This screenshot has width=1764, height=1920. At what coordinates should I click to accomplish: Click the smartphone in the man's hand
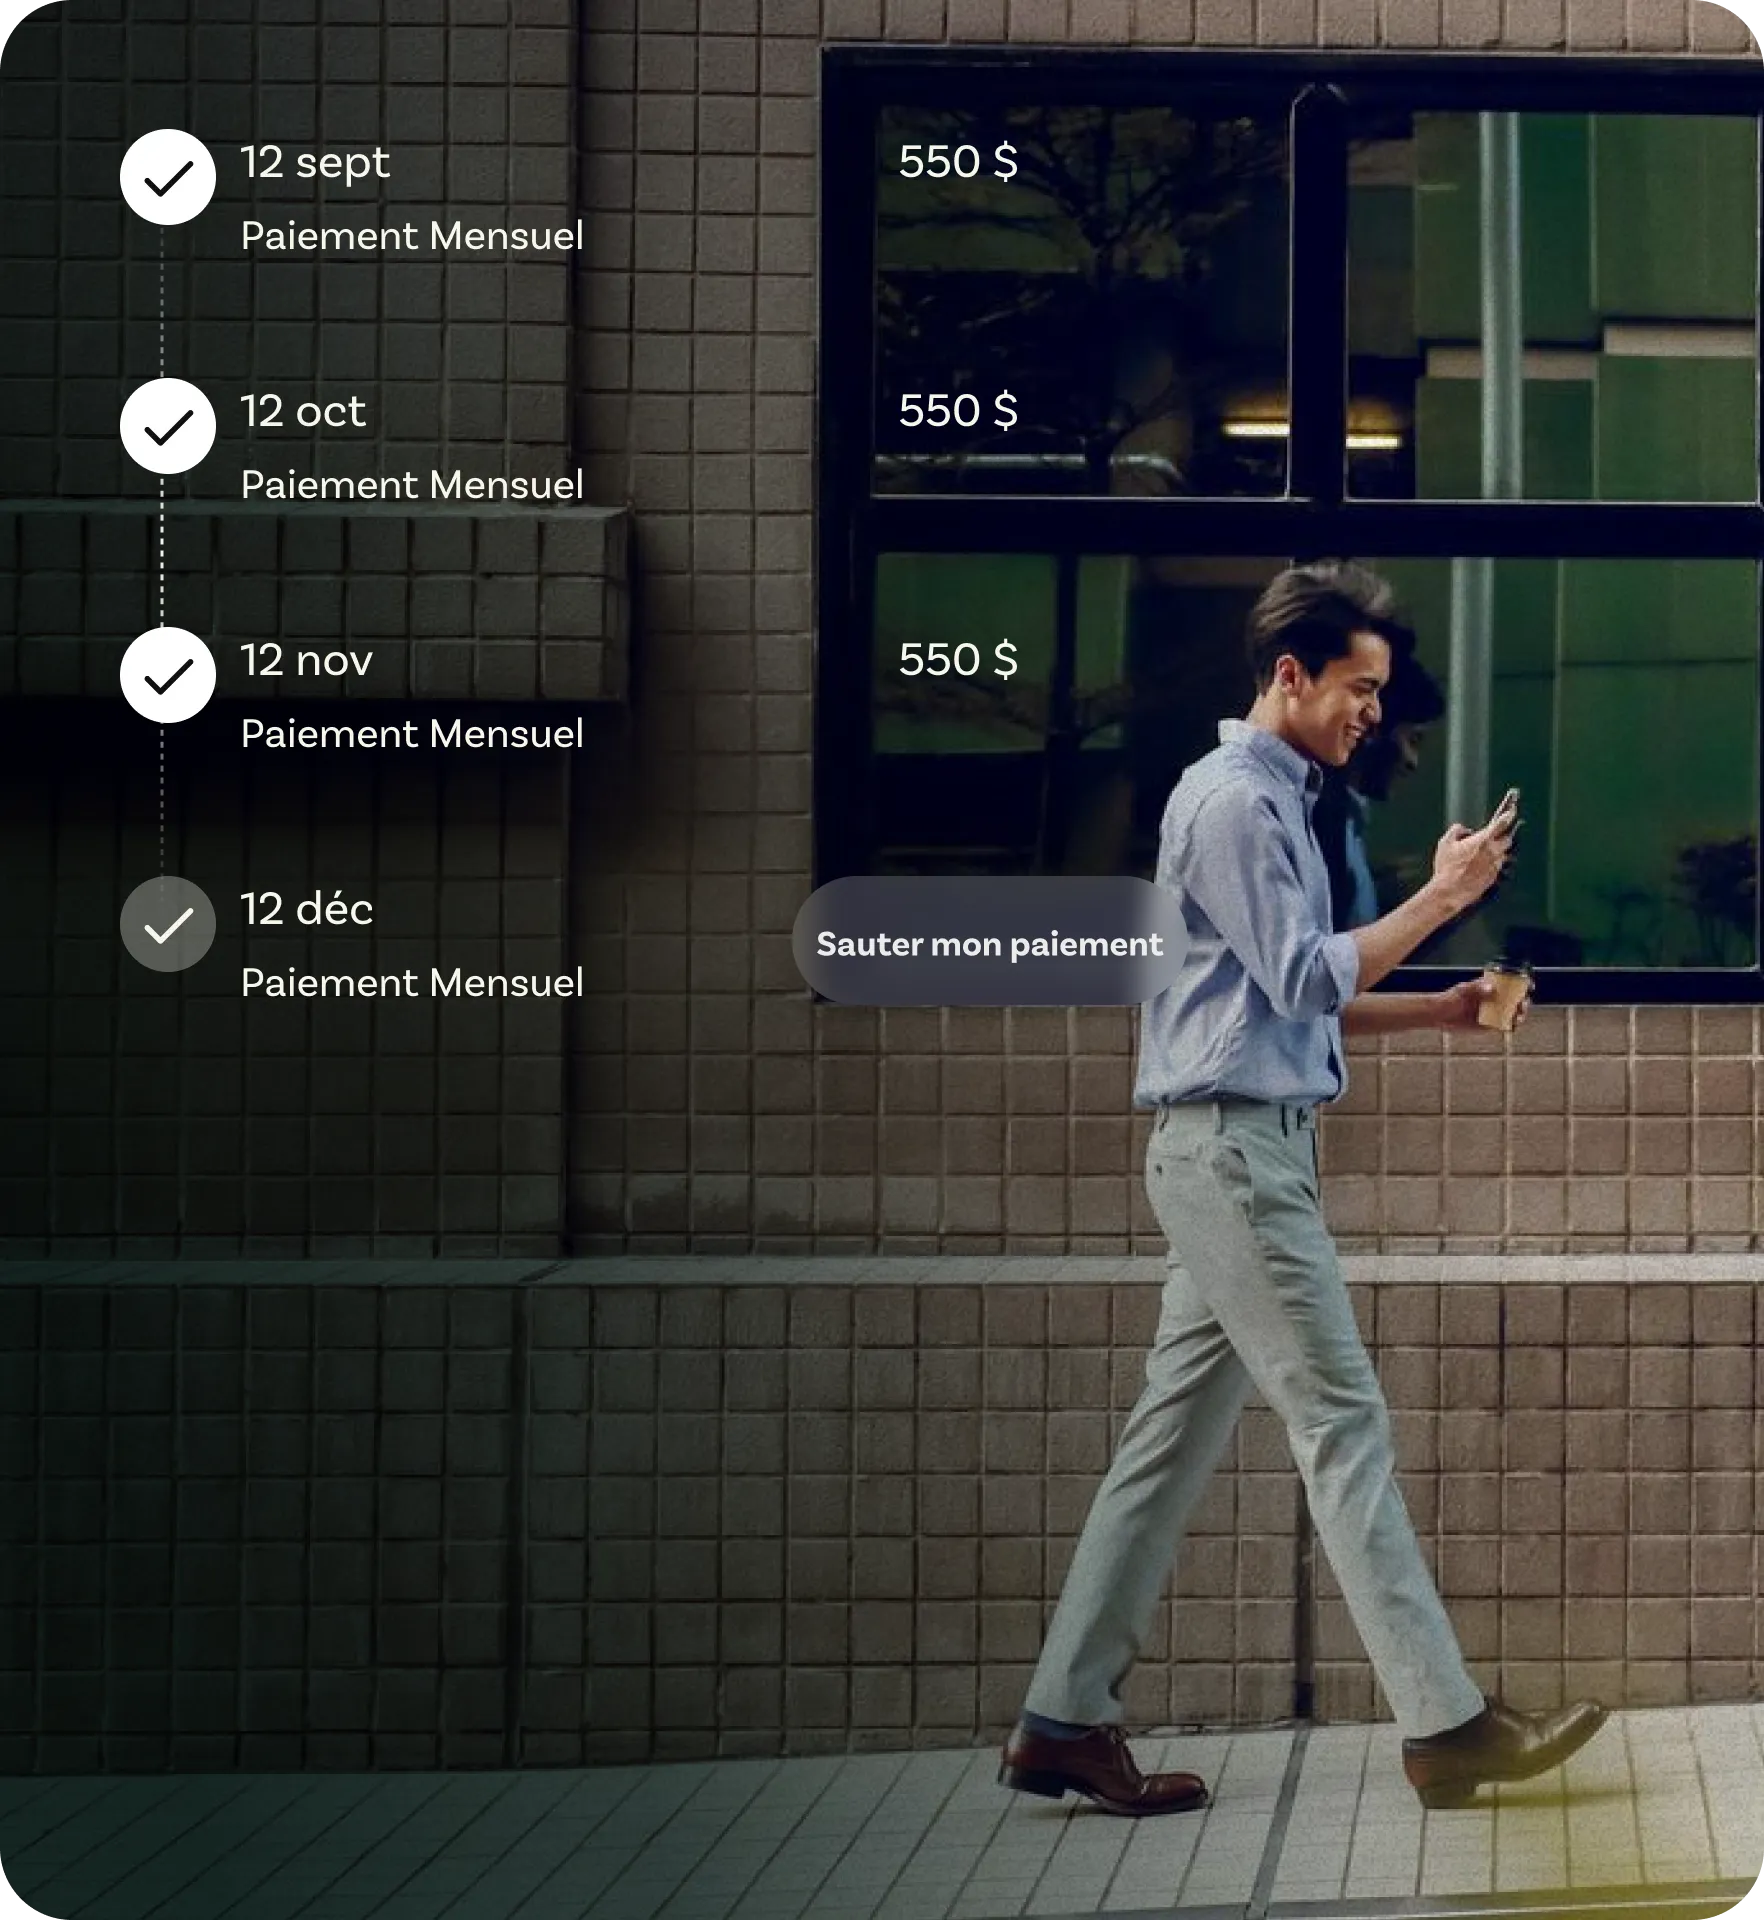[1503, 812]
